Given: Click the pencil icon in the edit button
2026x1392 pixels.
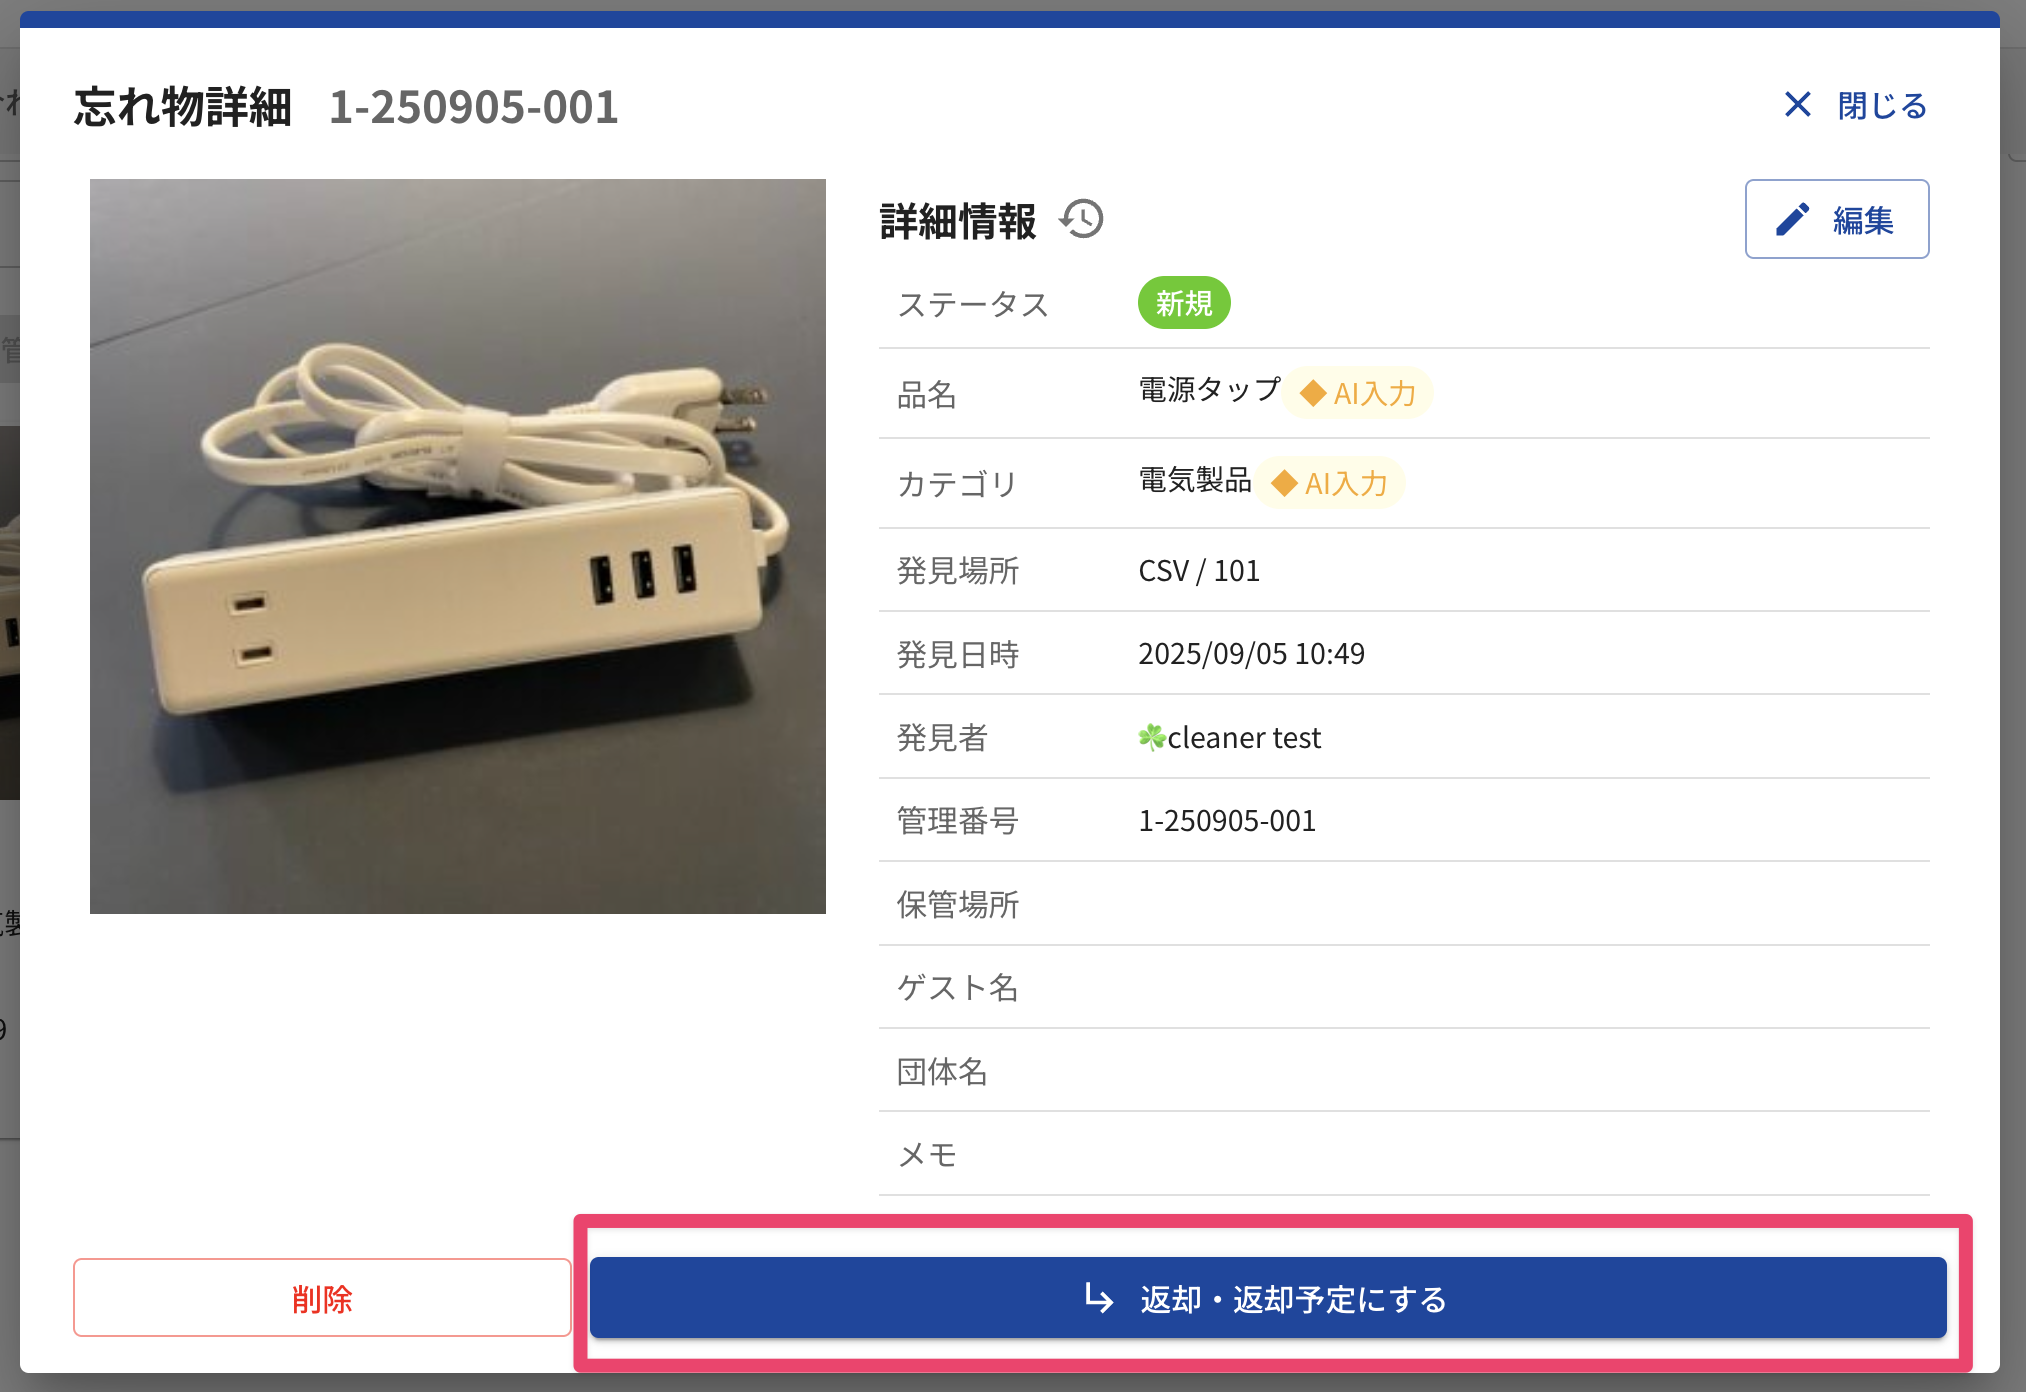Looking at the screenshot, I should [1793, 219].
